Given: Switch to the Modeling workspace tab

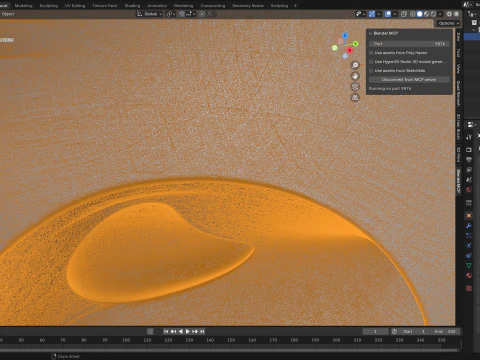Looking at the screenshot, I should tap(23, 6).
